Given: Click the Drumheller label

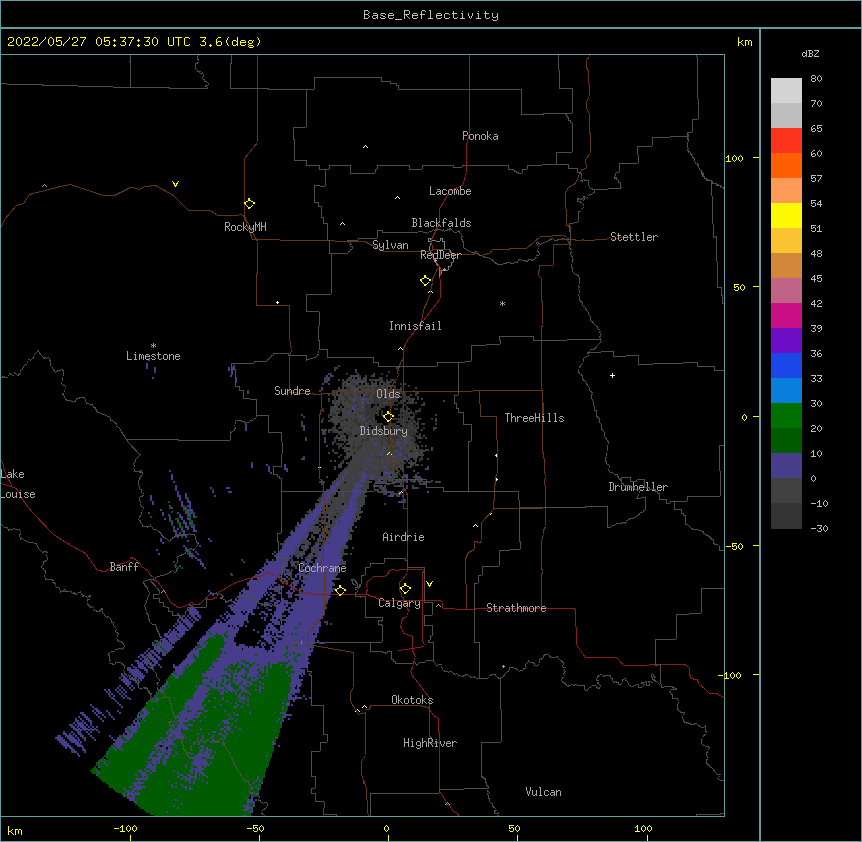Looking at the screenshot, I should [638, 487].
